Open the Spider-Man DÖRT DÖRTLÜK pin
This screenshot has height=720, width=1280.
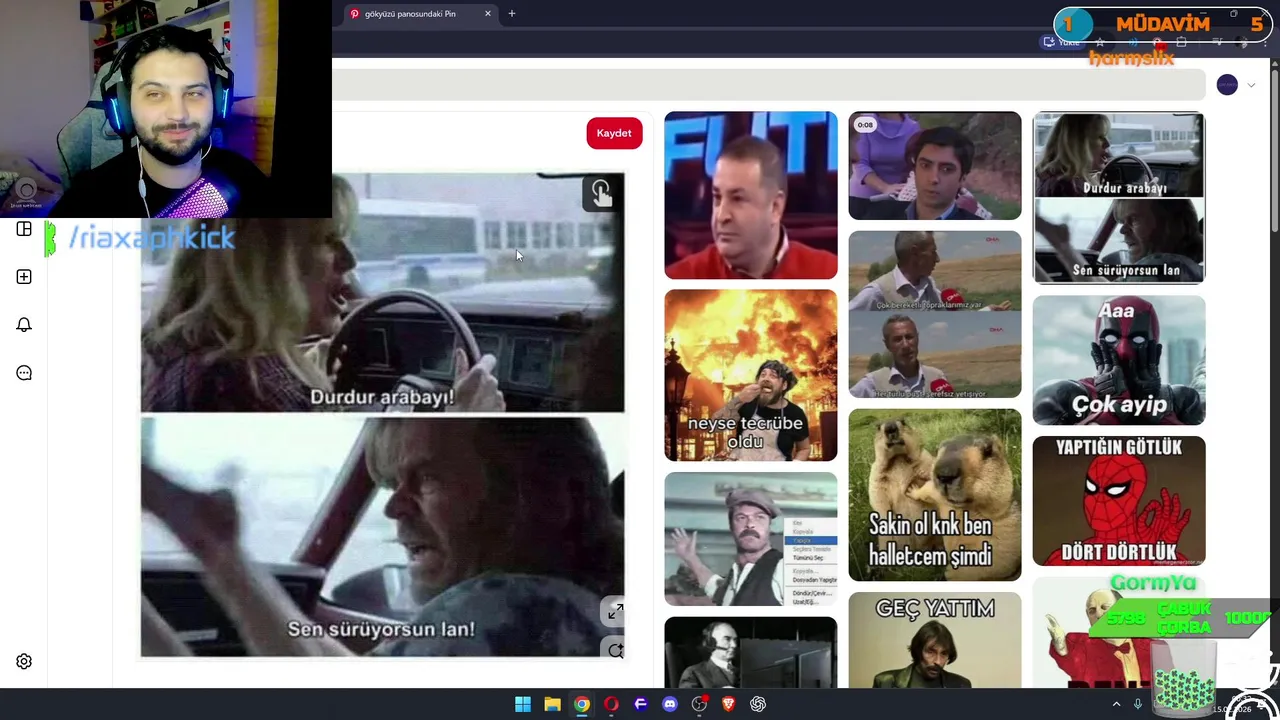click(1119, 501)
